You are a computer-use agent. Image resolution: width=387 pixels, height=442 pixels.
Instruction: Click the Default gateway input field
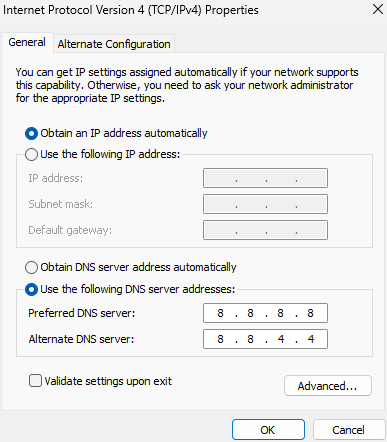[265, 230]
